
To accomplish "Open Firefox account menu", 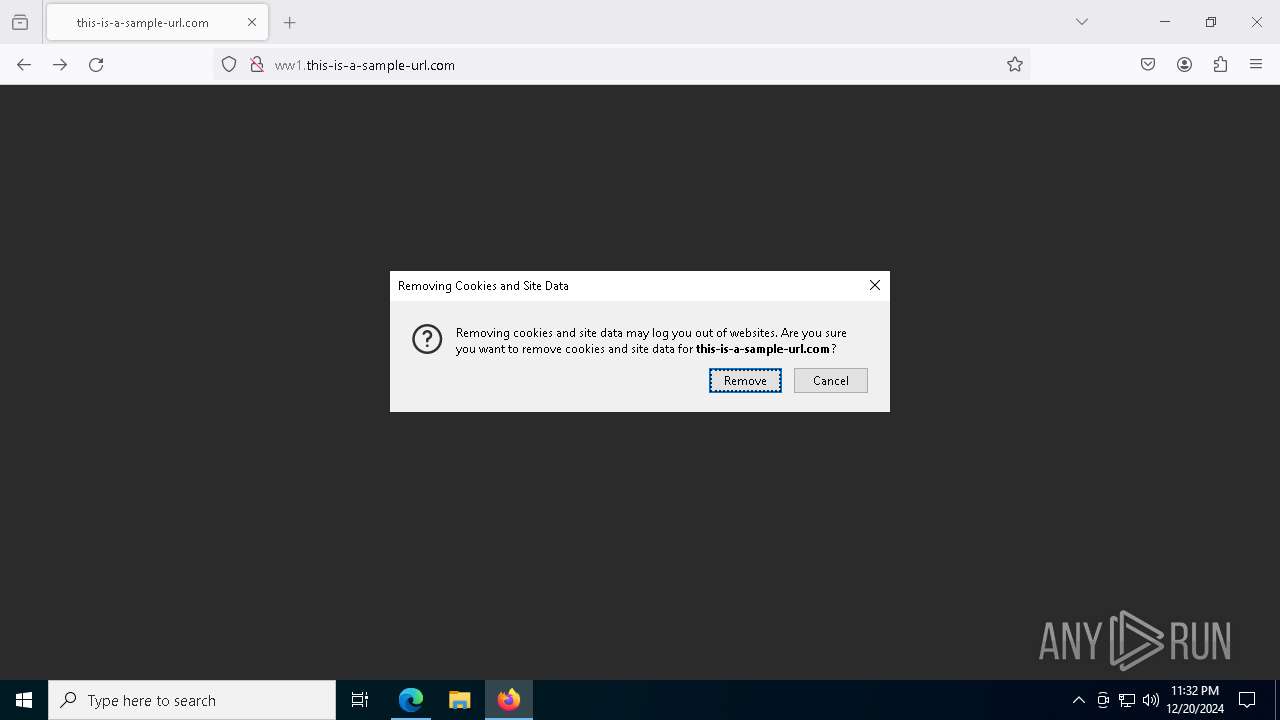I will 1184,65.
